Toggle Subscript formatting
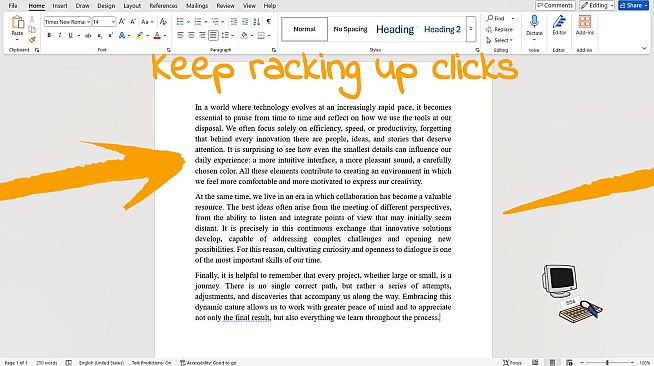Image resolution: width=654 pixels, height=366 pixels. pos(100,35)
